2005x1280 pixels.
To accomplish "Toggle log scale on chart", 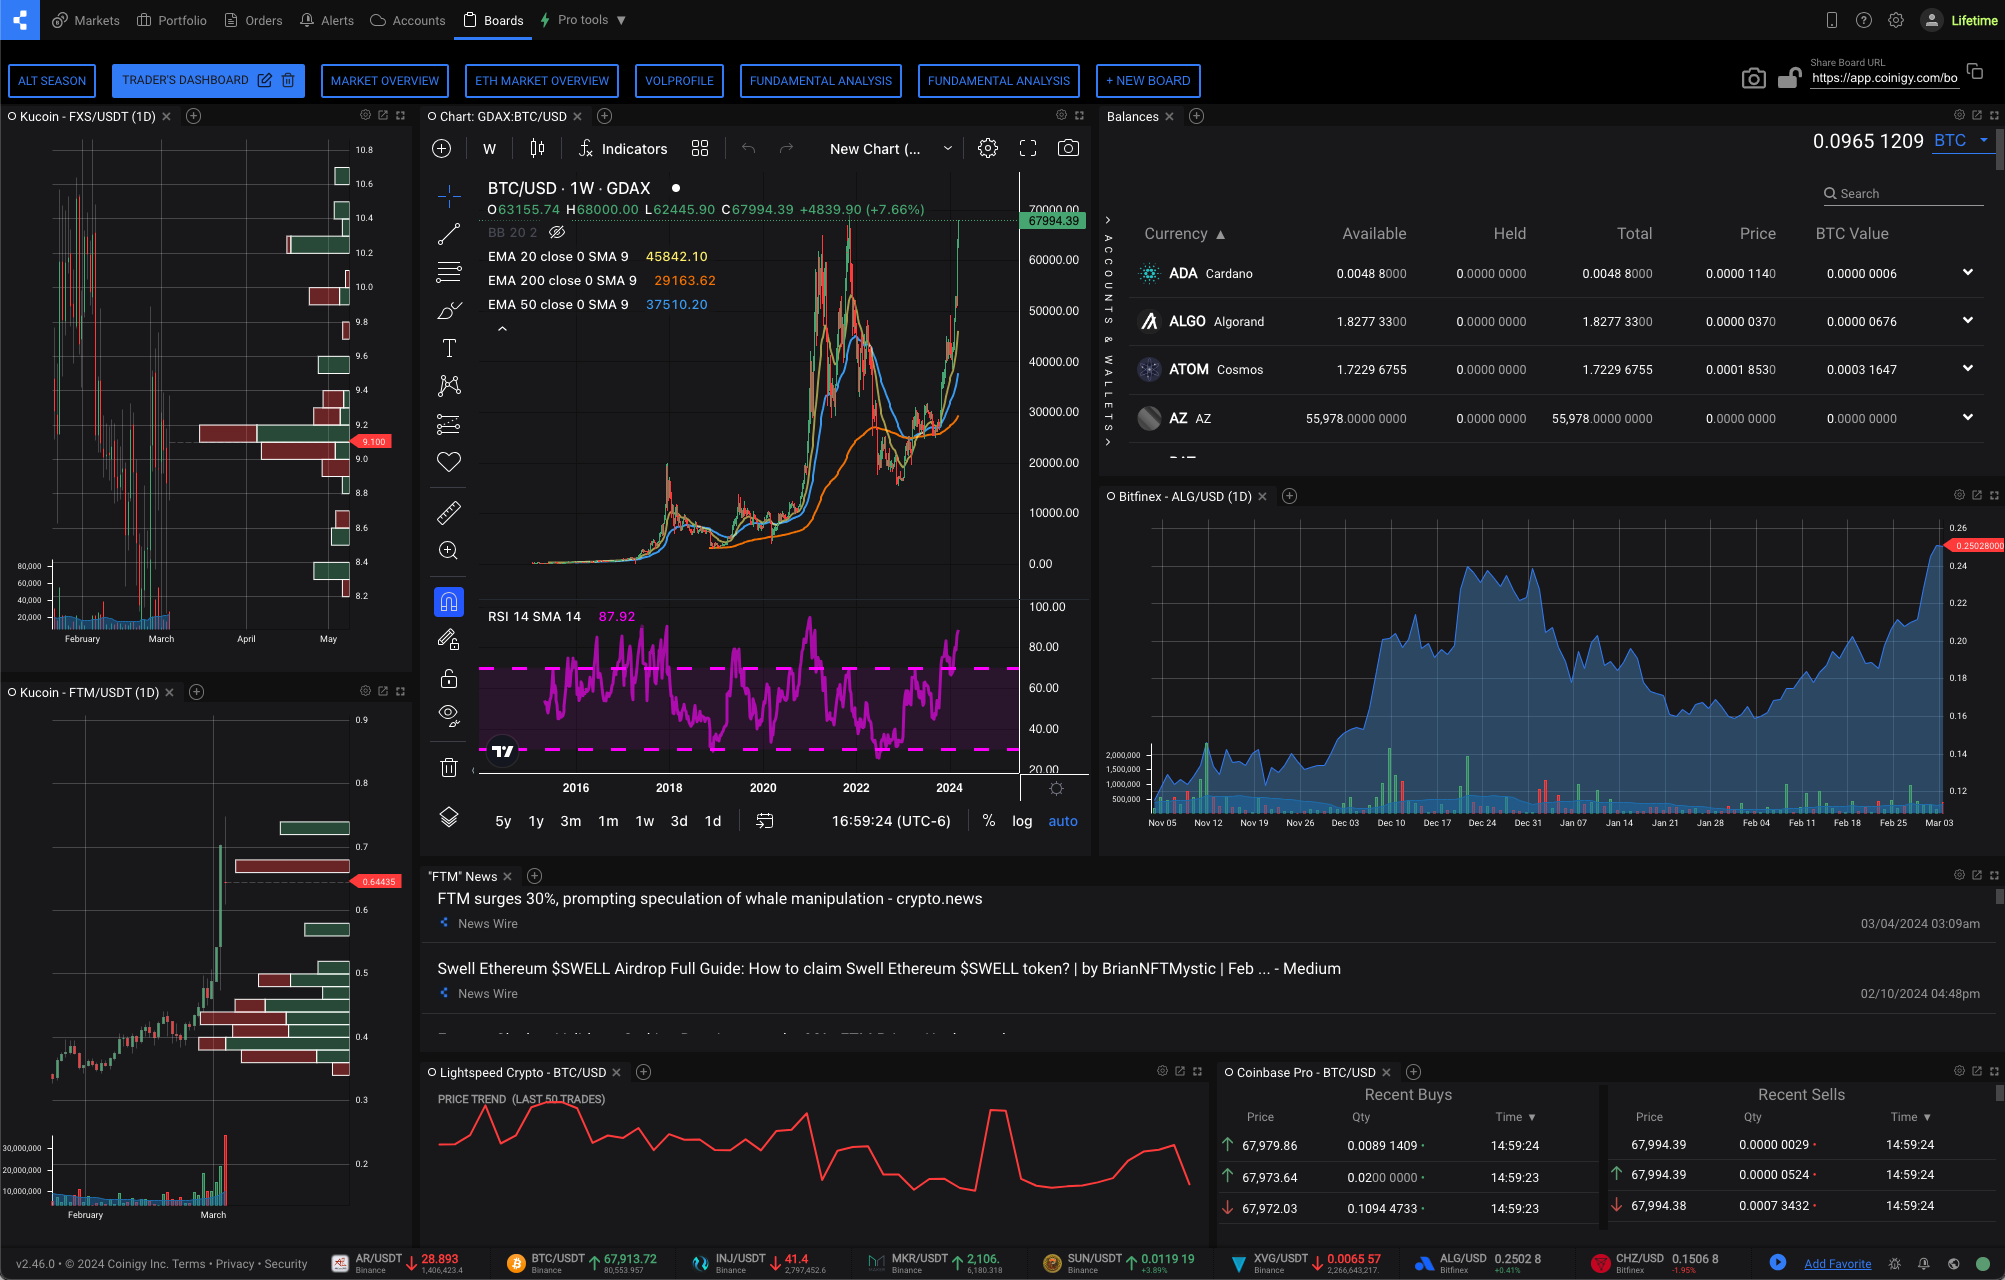I will 1022,821.
